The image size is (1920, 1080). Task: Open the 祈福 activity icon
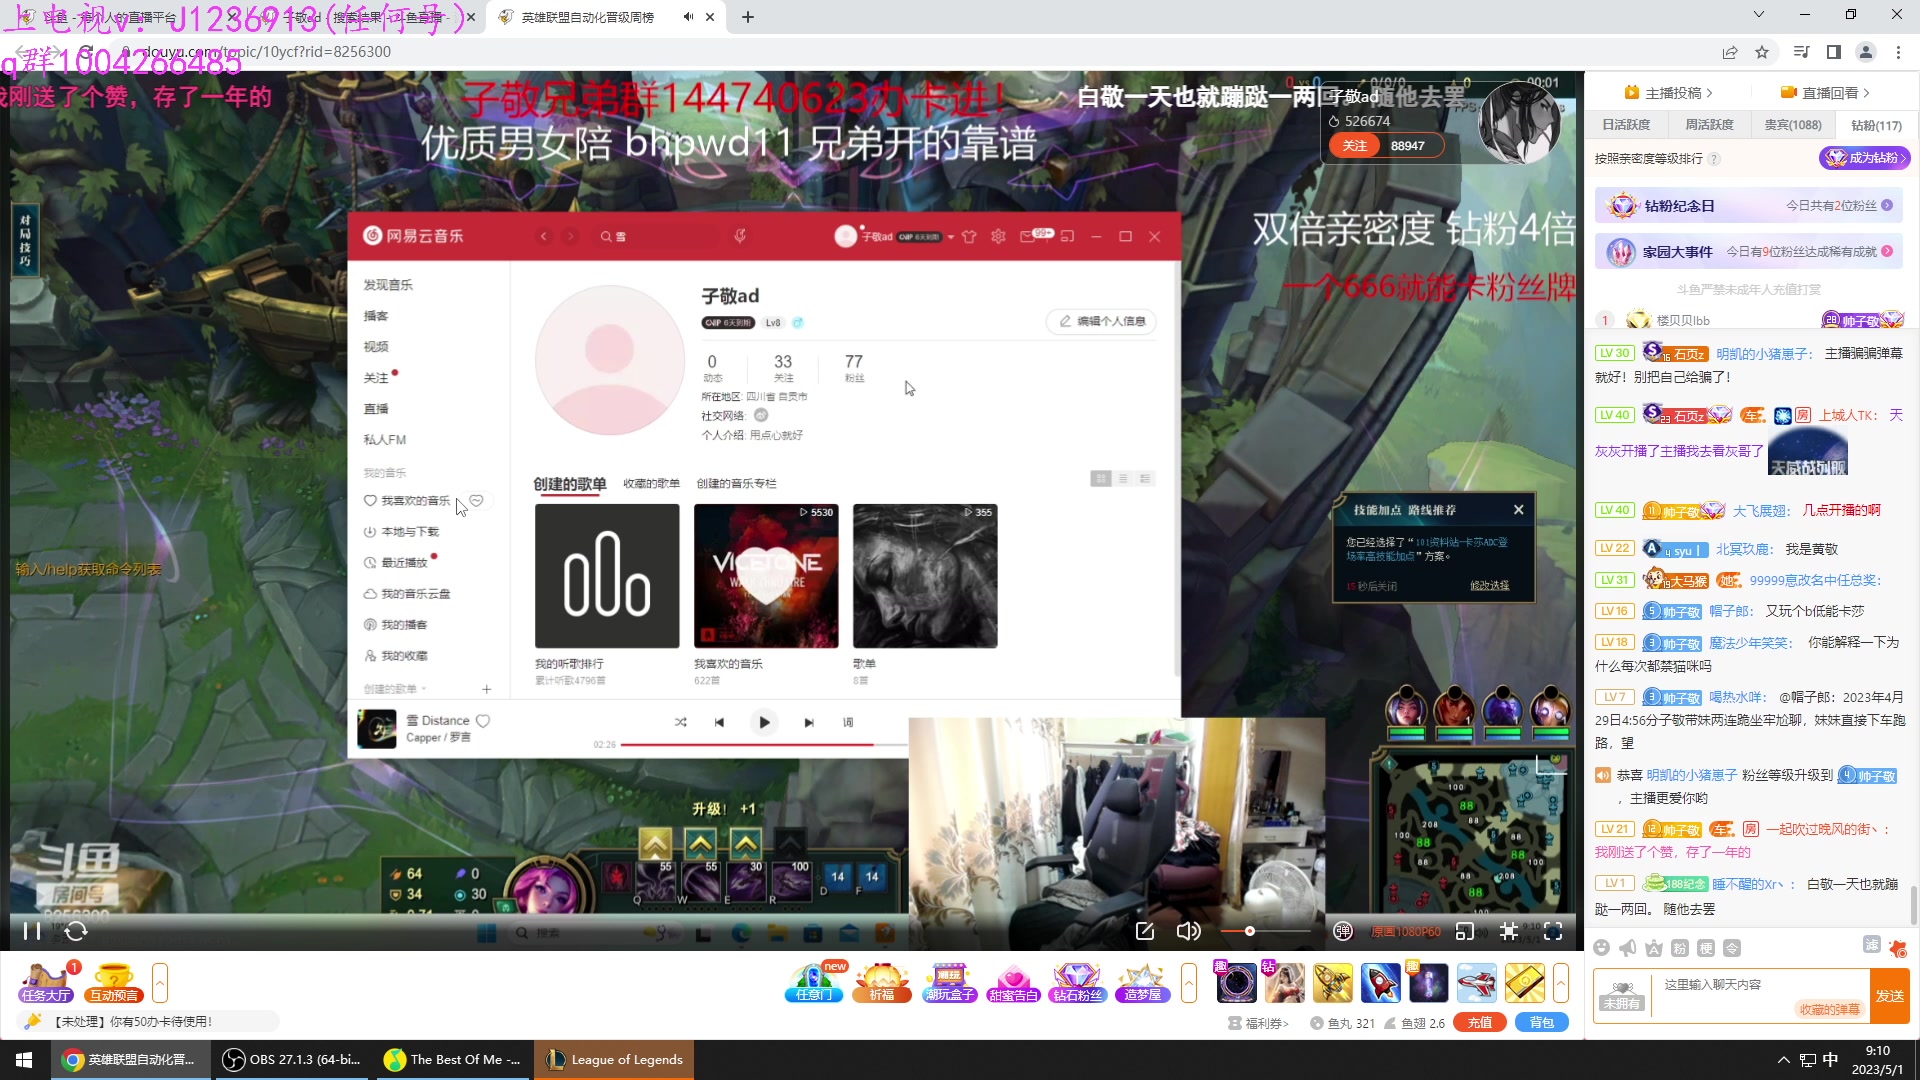pos(881,982)
